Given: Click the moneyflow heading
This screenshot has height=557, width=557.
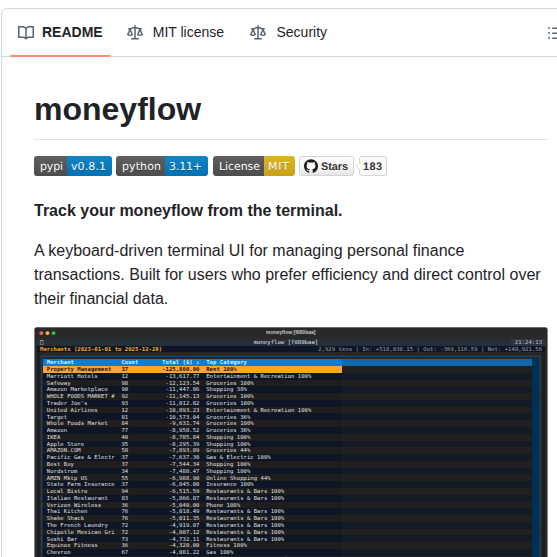Looking at the screenshot, I should click(x=118, y=109).
